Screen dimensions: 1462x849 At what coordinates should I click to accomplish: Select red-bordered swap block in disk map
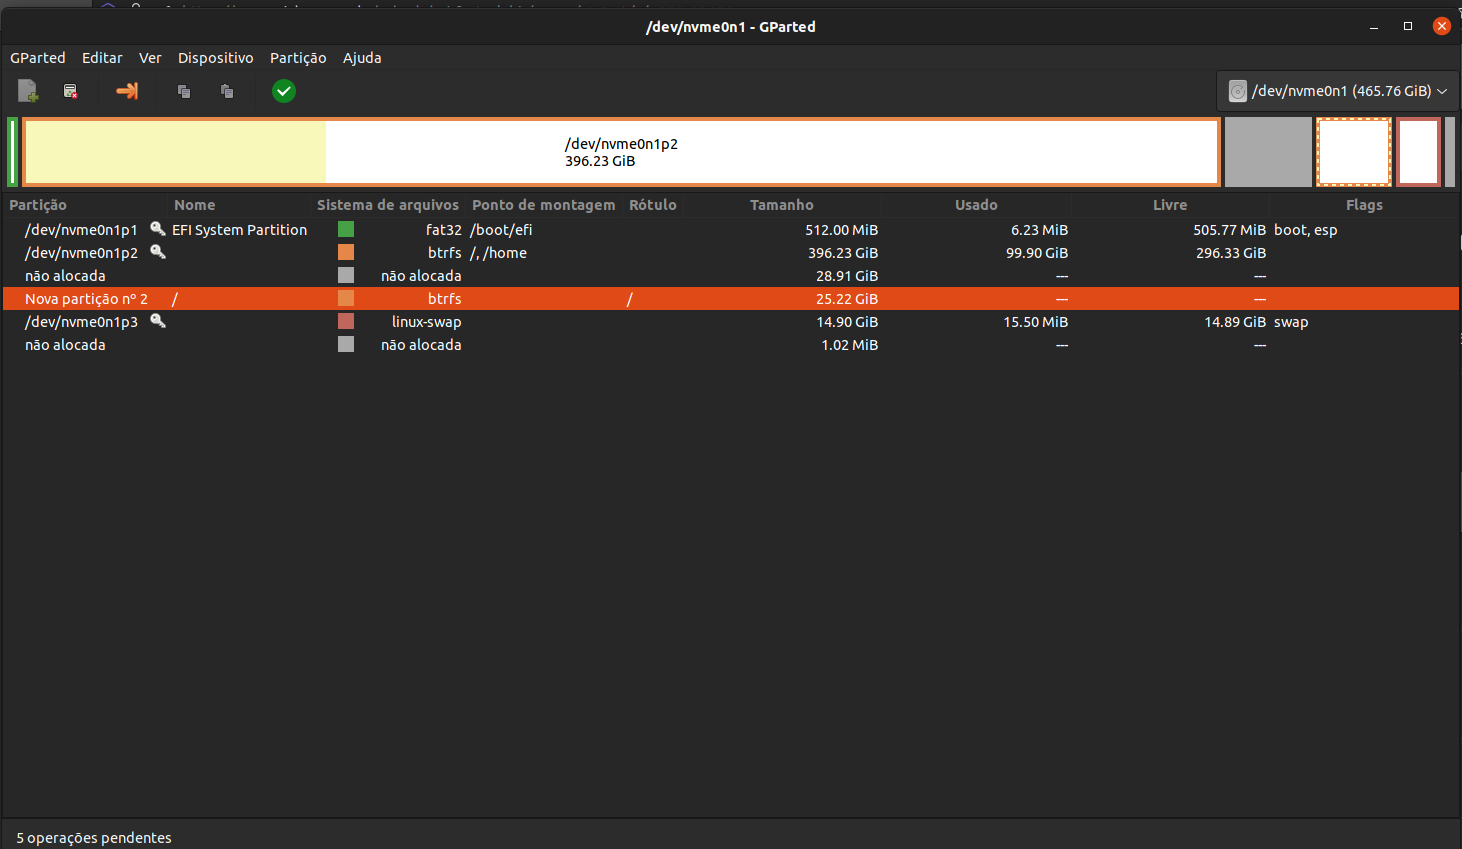(x=1418, y=152)
